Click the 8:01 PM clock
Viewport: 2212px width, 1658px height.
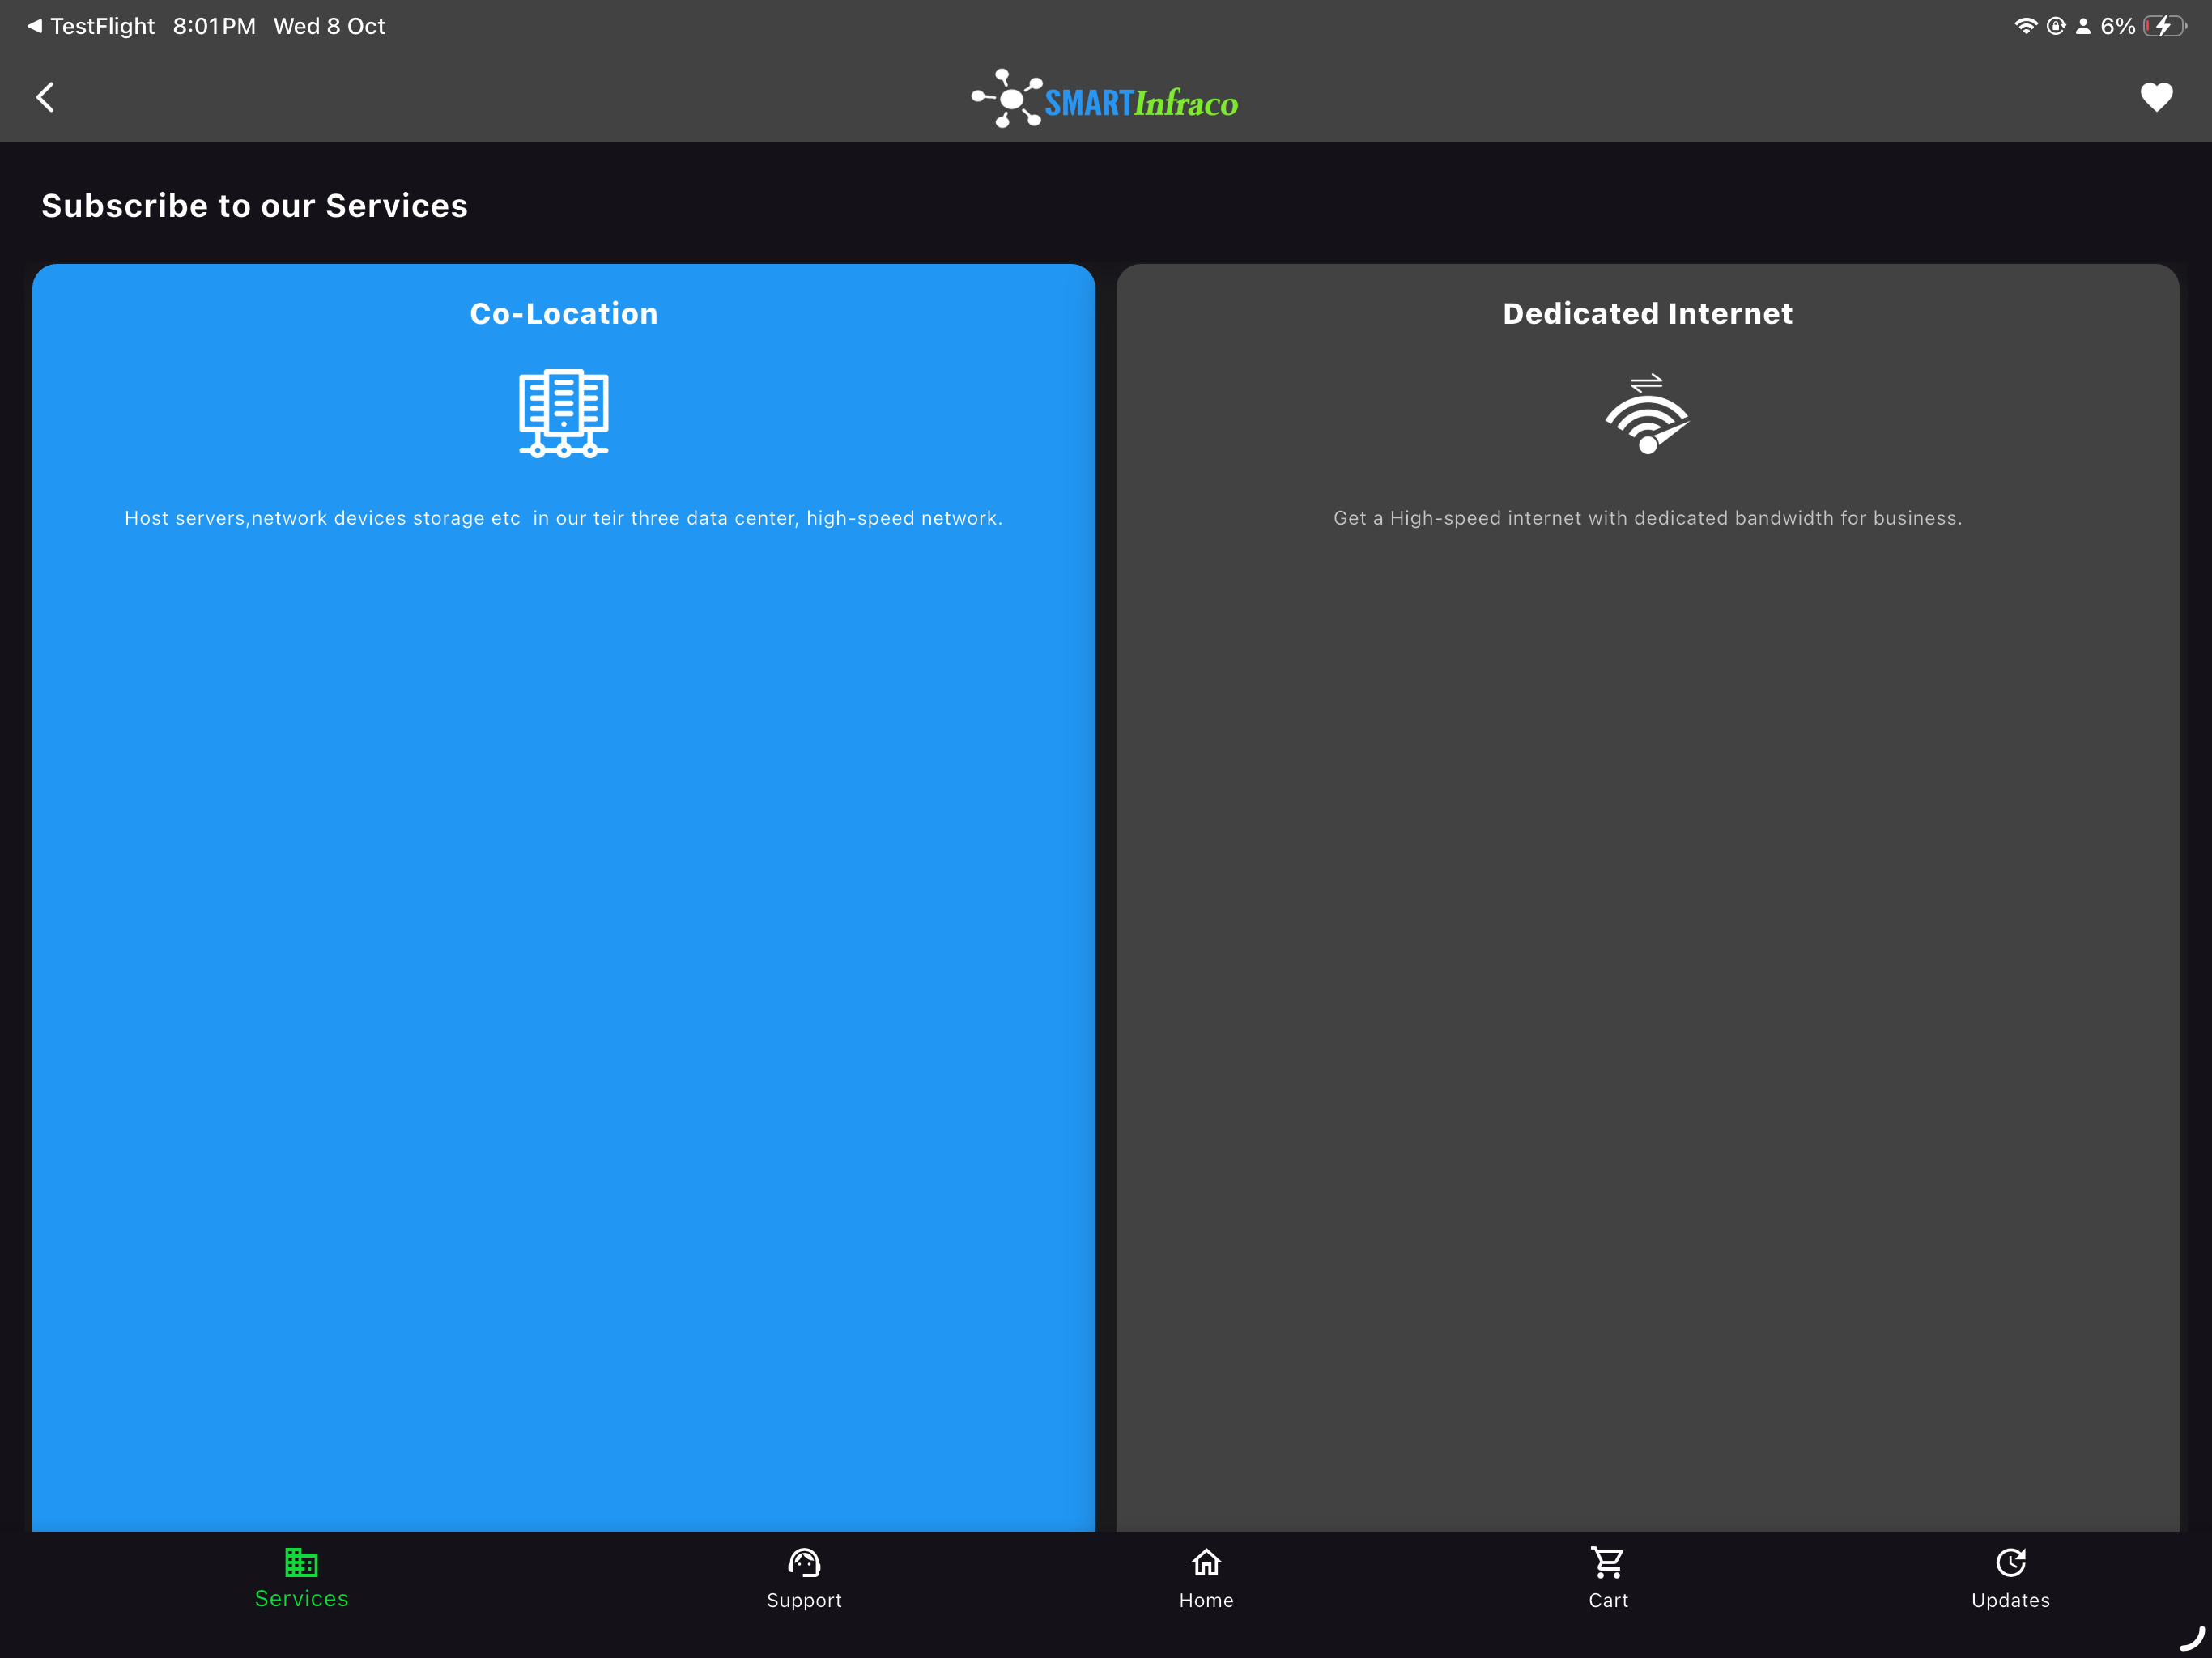coord(214,26)
